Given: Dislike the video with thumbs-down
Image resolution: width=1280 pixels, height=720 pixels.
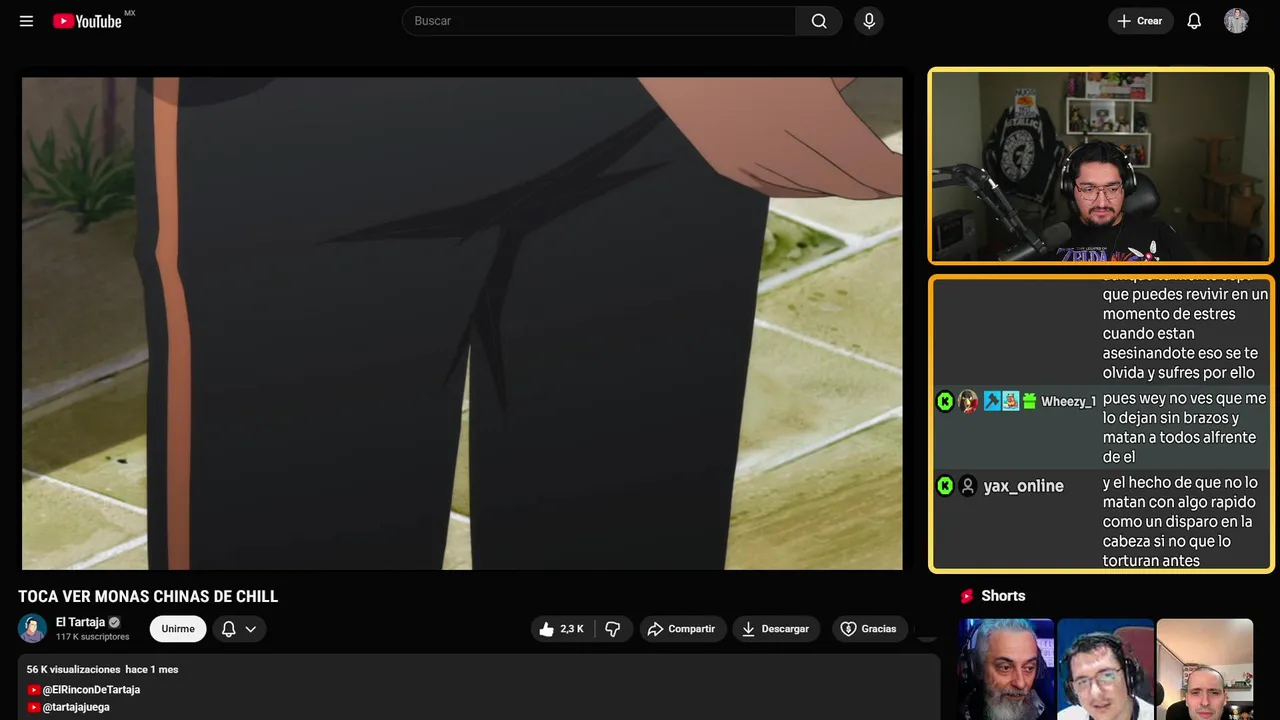Looking at the screenshot, I should (613, 629).
